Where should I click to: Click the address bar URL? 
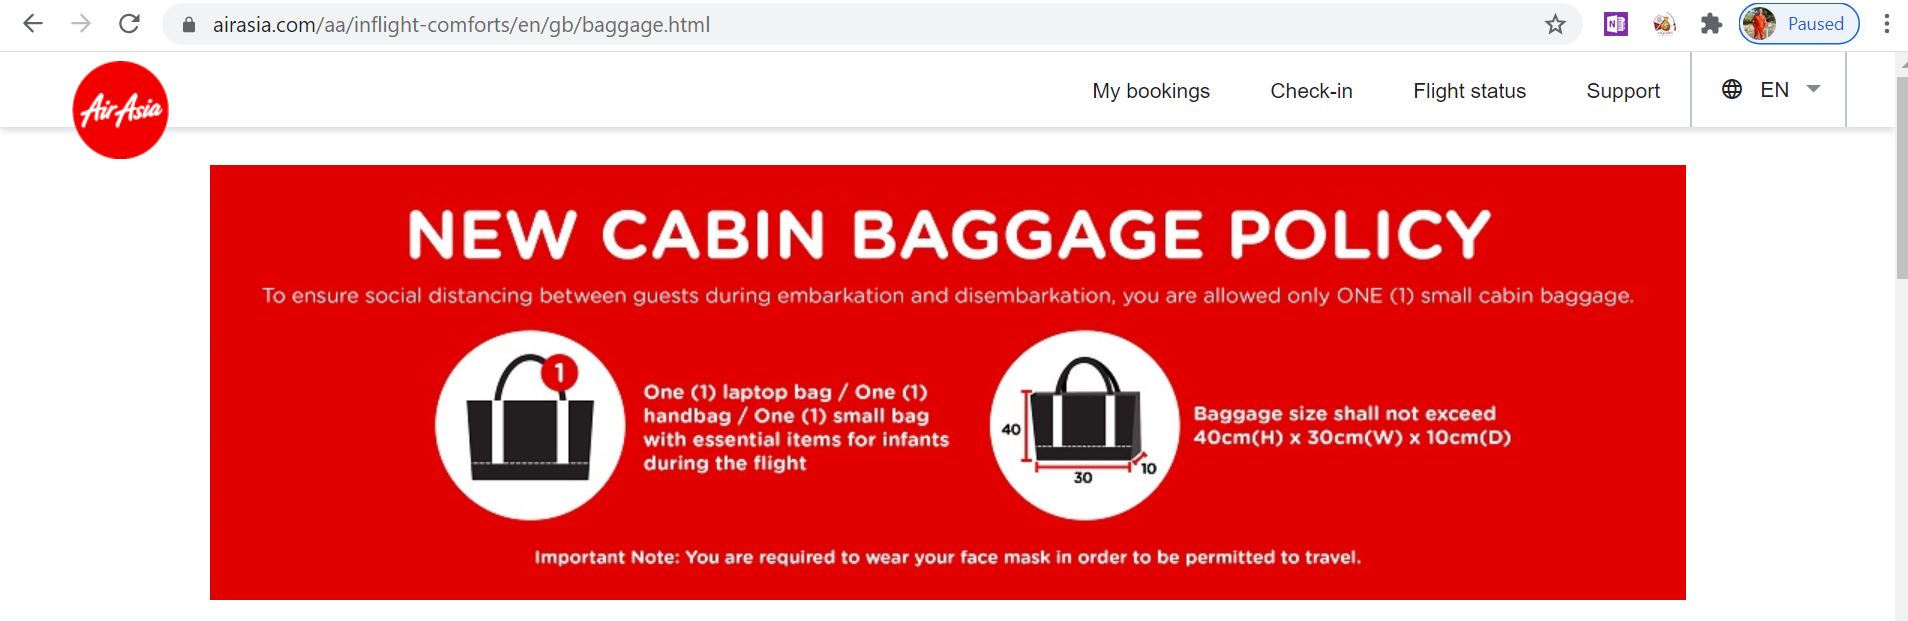click(461, 25)
